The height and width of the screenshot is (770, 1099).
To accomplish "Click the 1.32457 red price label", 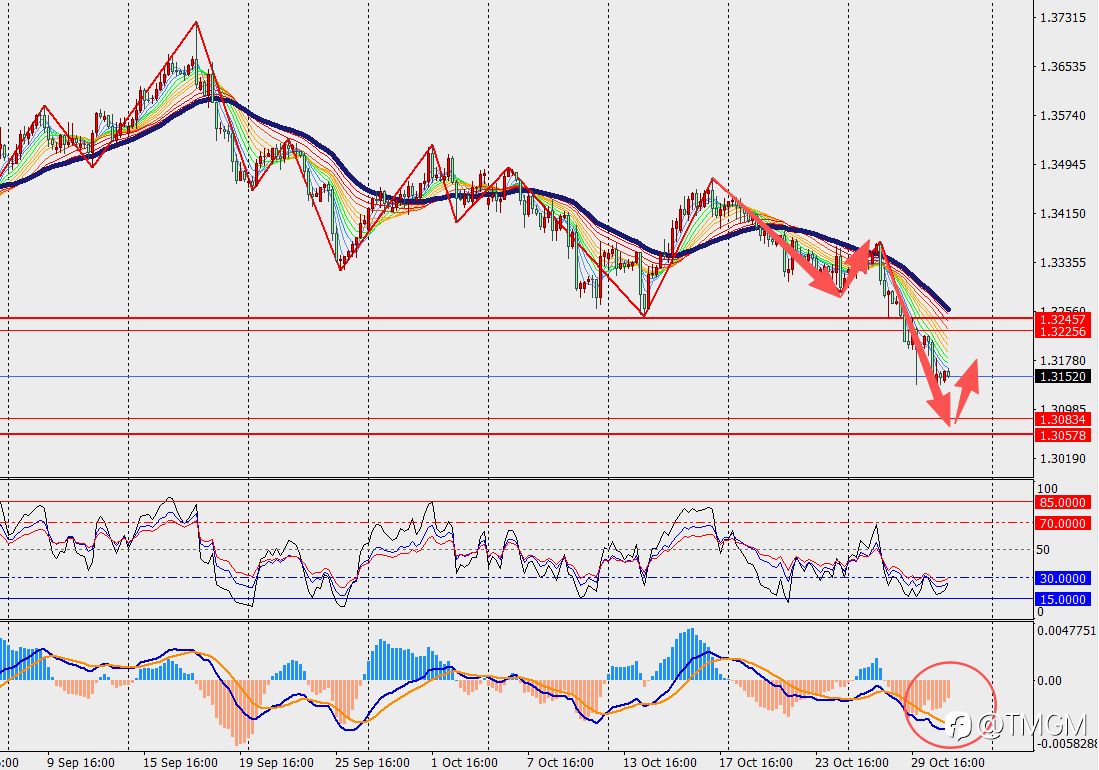I will point(1063,319).
